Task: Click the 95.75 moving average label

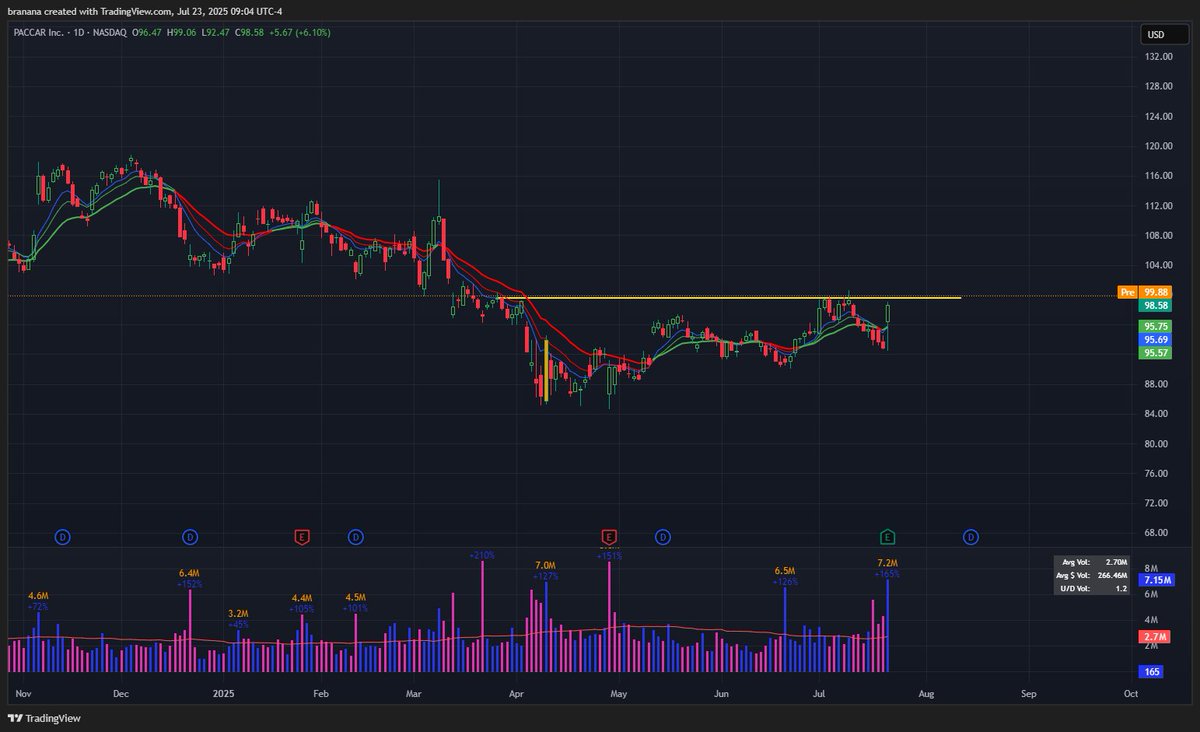Action: point(1155,327)
